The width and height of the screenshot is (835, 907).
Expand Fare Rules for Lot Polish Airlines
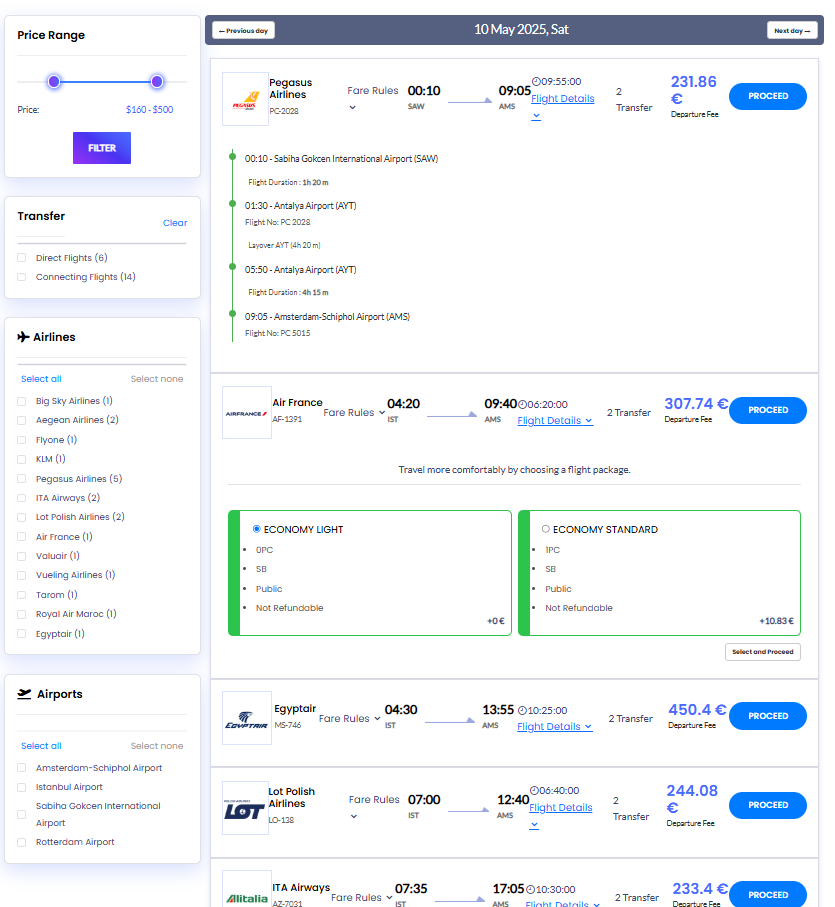point(374,807)
